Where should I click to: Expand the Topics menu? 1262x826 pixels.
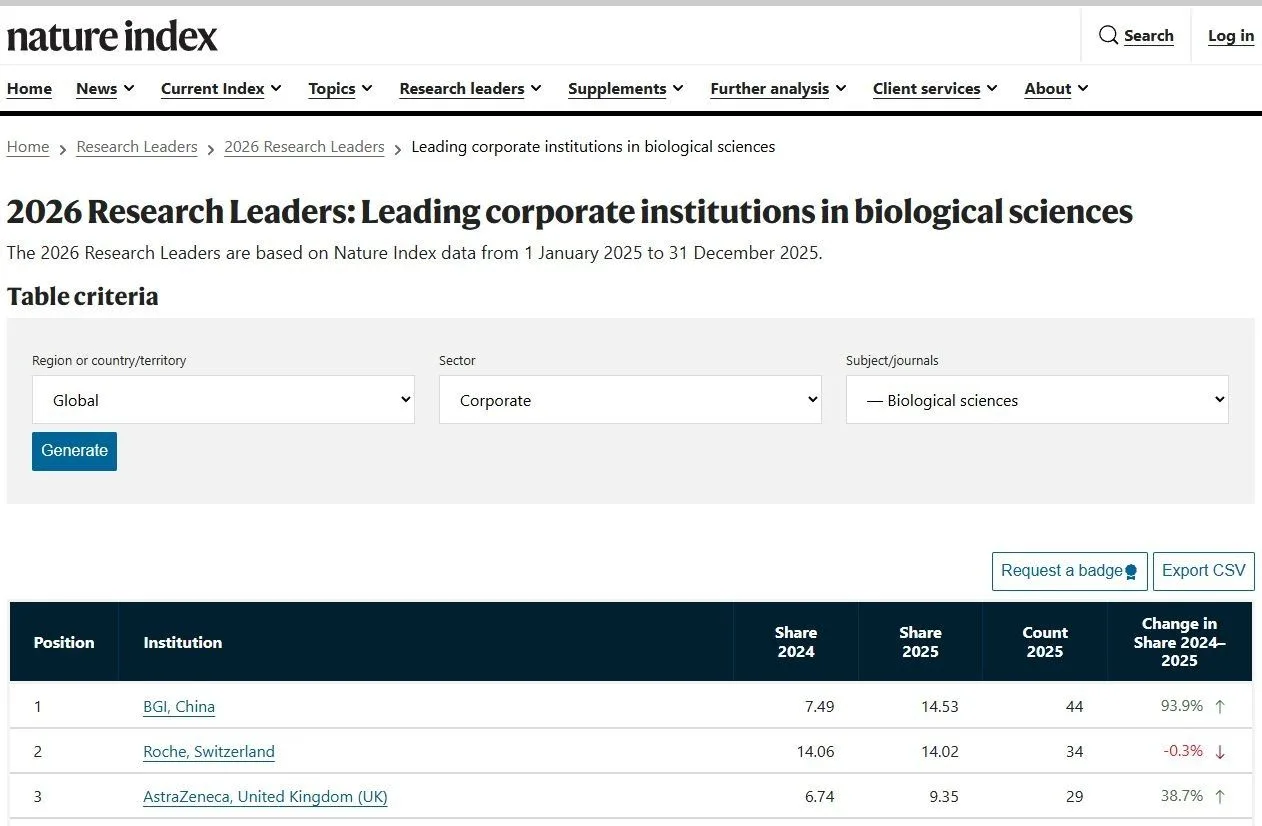pyautogui.click(x=340, y=88)
